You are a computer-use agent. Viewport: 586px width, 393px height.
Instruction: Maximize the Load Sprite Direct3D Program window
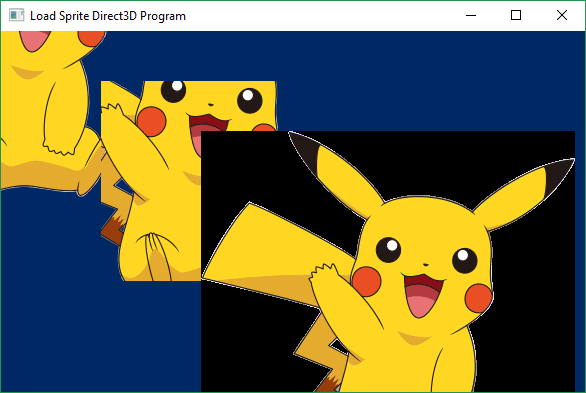click(516, 15)
